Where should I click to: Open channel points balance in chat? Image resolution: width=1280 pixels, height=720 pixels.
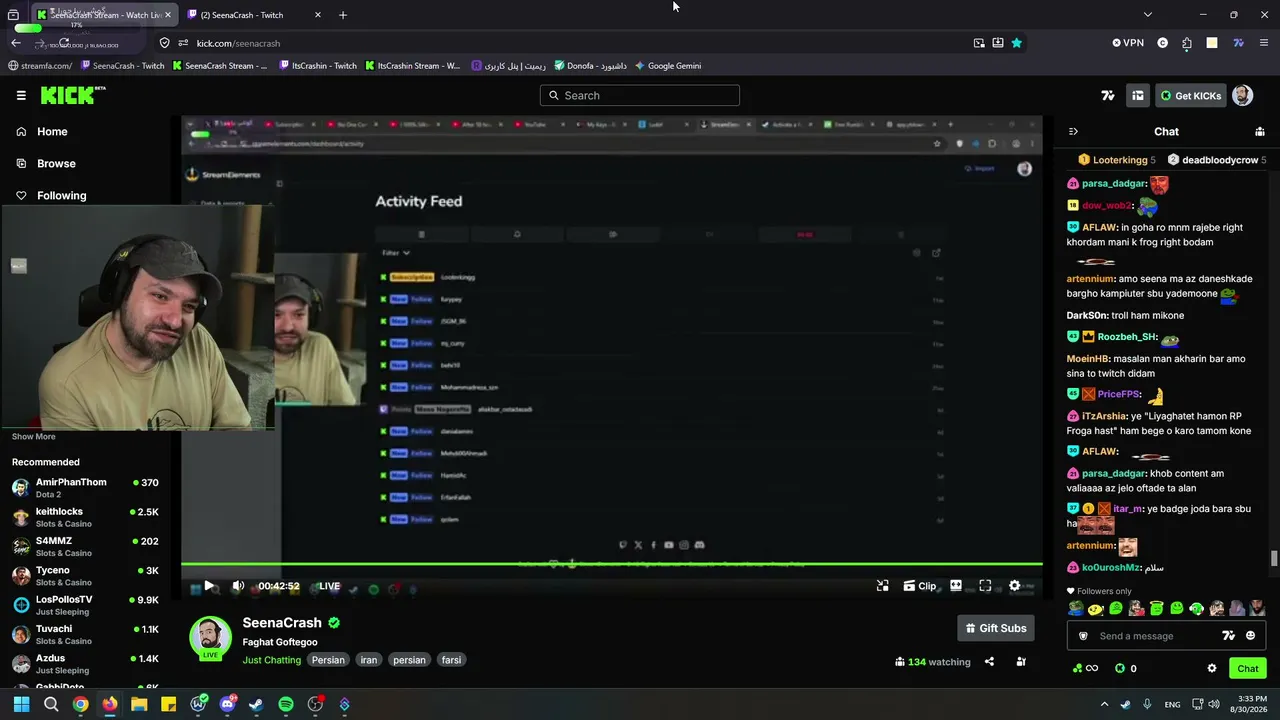pos(1085,668)
